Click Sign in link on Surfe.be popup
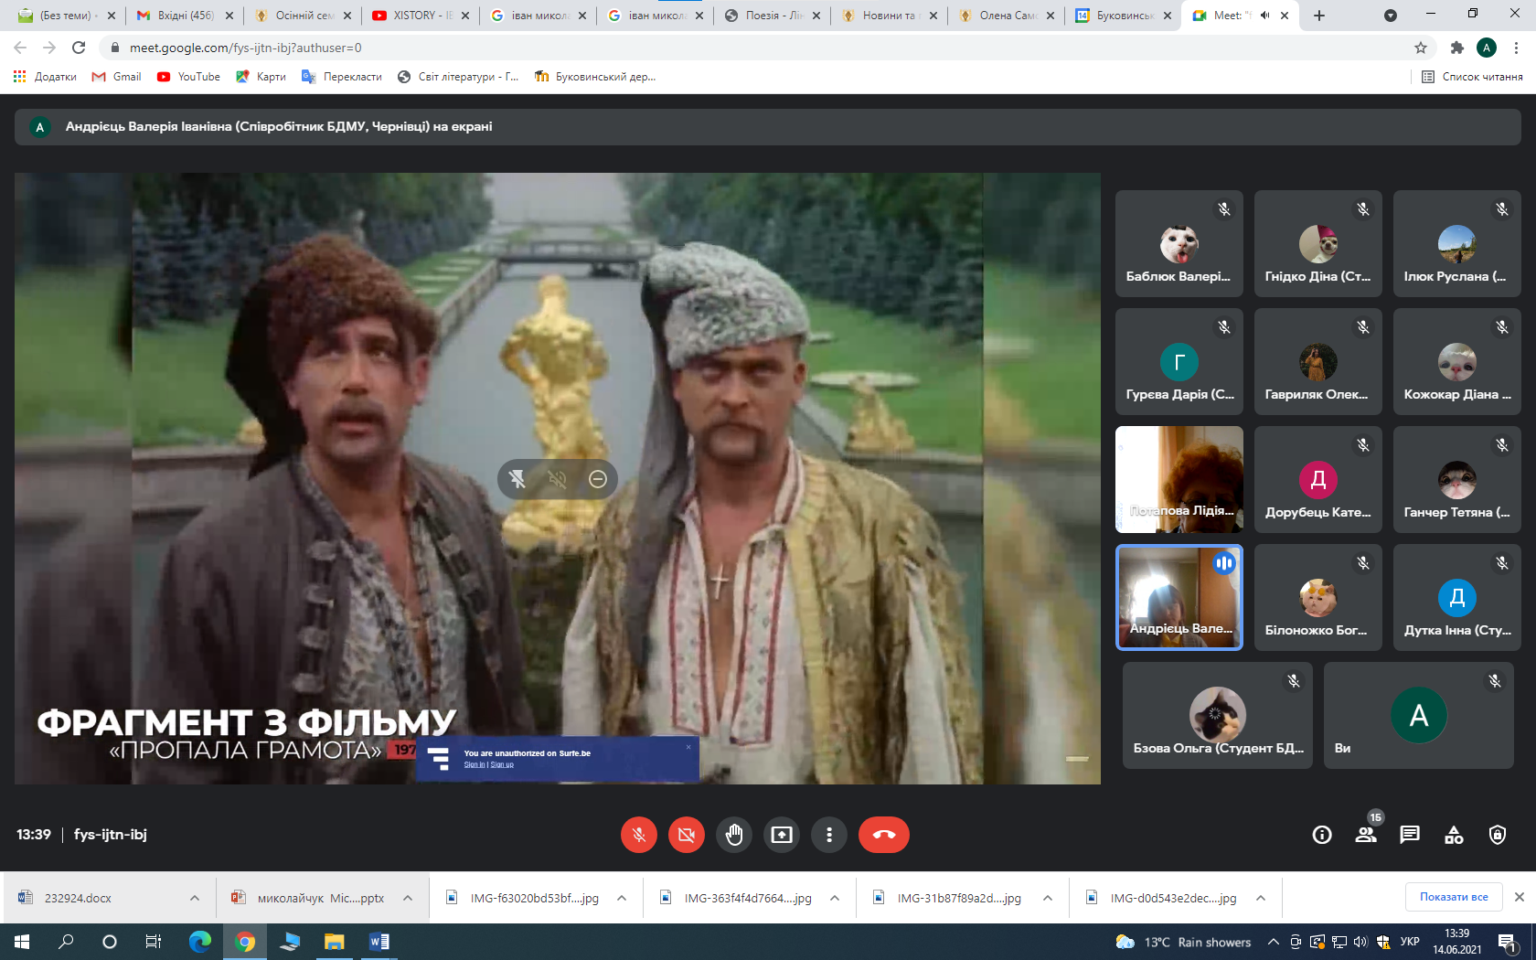 point(474,765)
